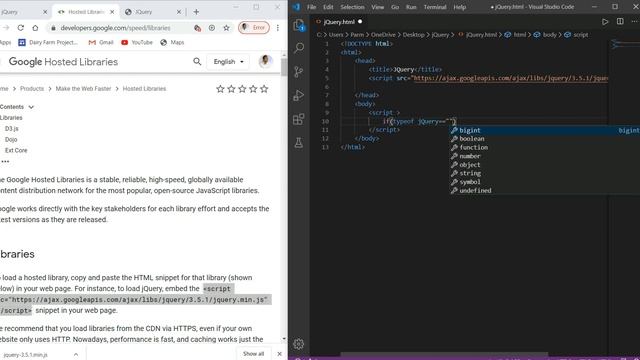
Task: Expand the more items ellipsis in Contents
Action: [5, 162]
